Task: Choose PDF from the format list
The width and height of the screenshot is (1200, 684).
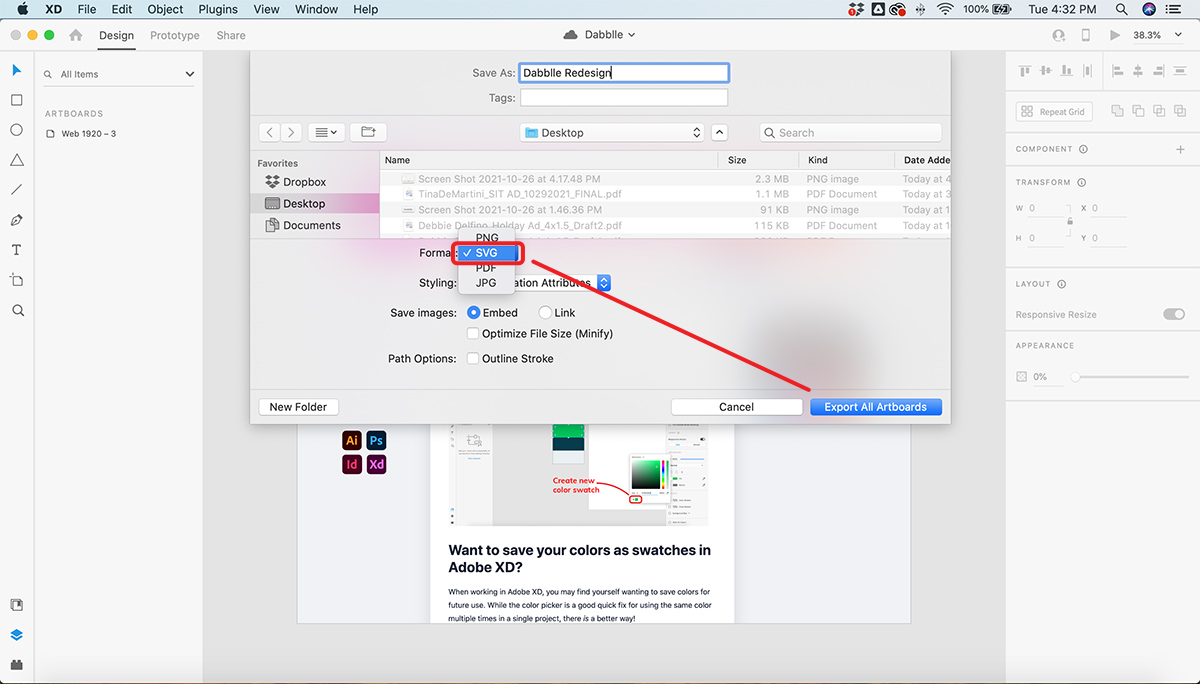Action: [x=486, y=268]
